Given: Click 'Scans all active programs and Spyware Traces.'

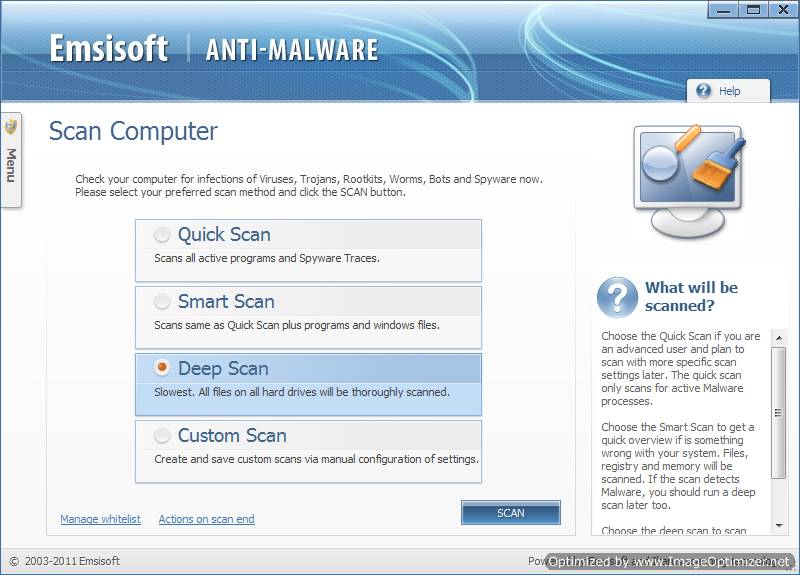Looking at the screenshot, I should (267, 258).
